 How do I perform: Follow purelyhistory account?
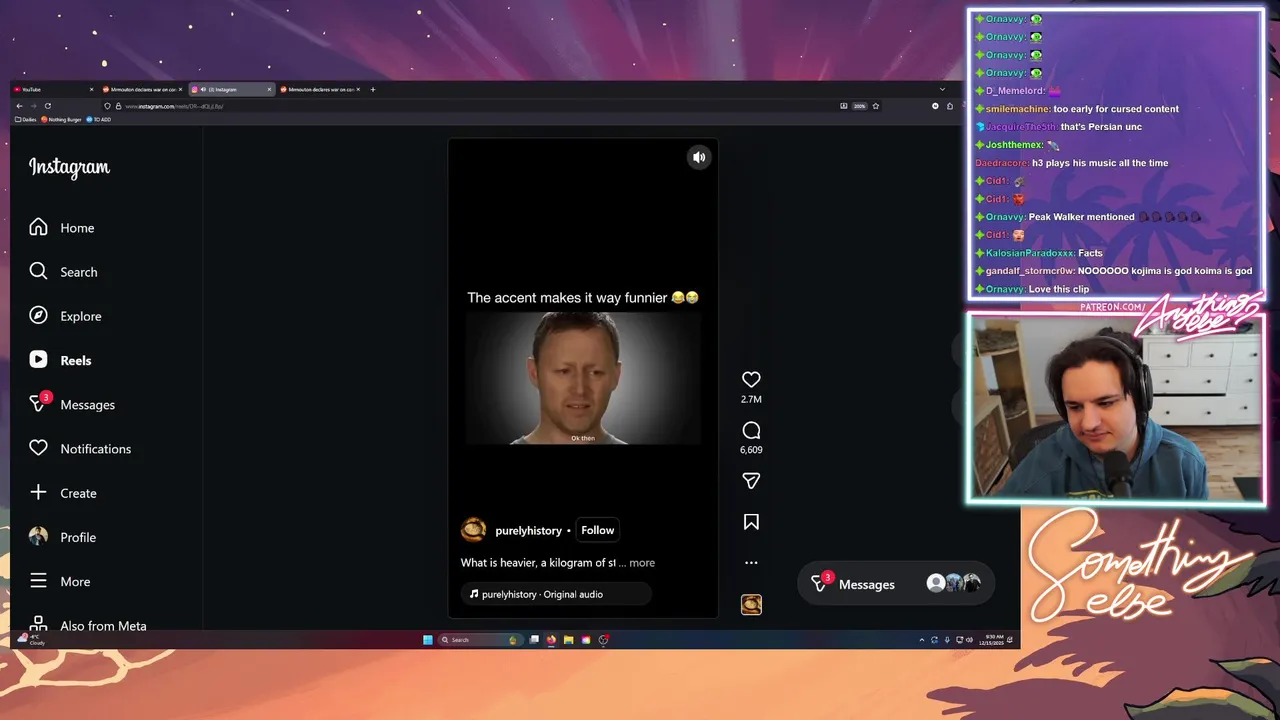tap(598, 530)
